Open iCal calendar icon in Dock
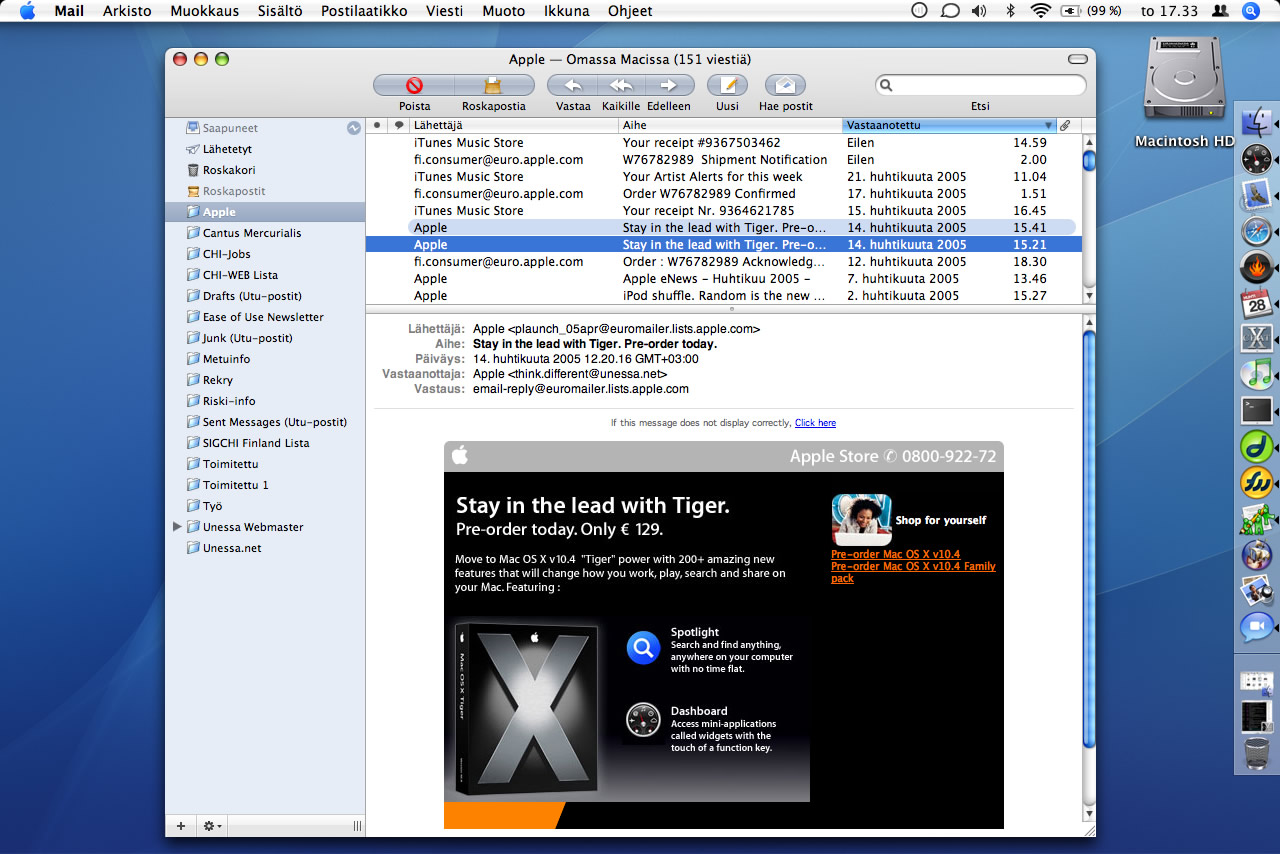Screen dimensions: 1280x854 1256,303
